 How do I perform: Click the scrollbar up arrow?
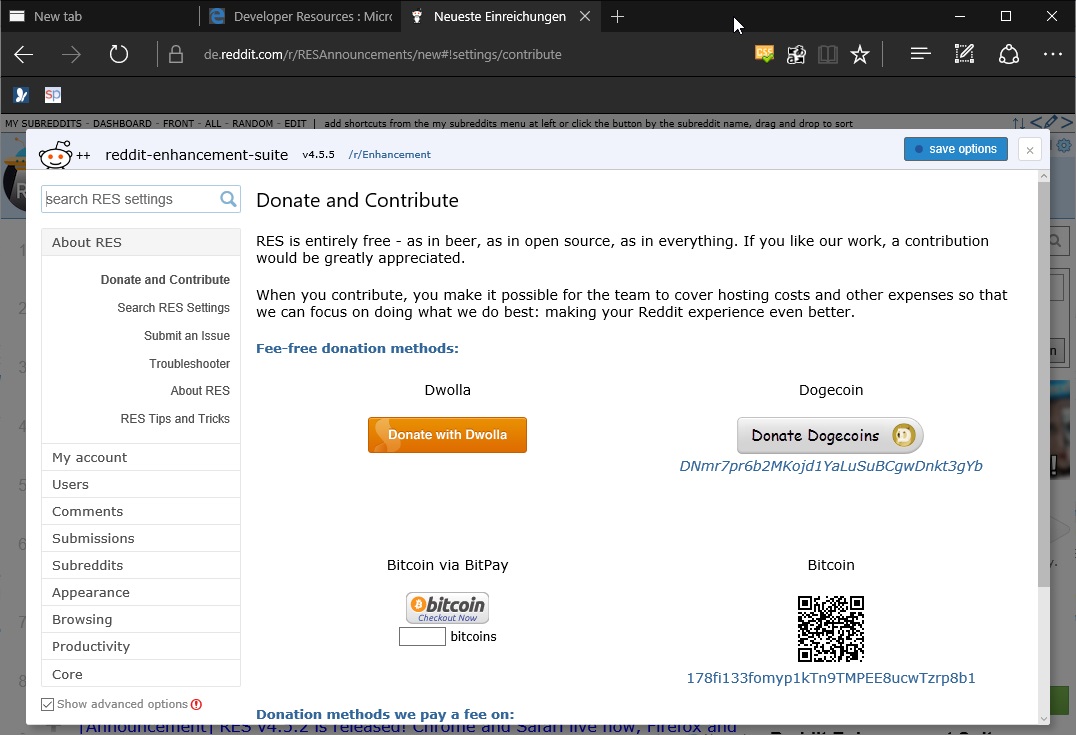click(1044, 176)
